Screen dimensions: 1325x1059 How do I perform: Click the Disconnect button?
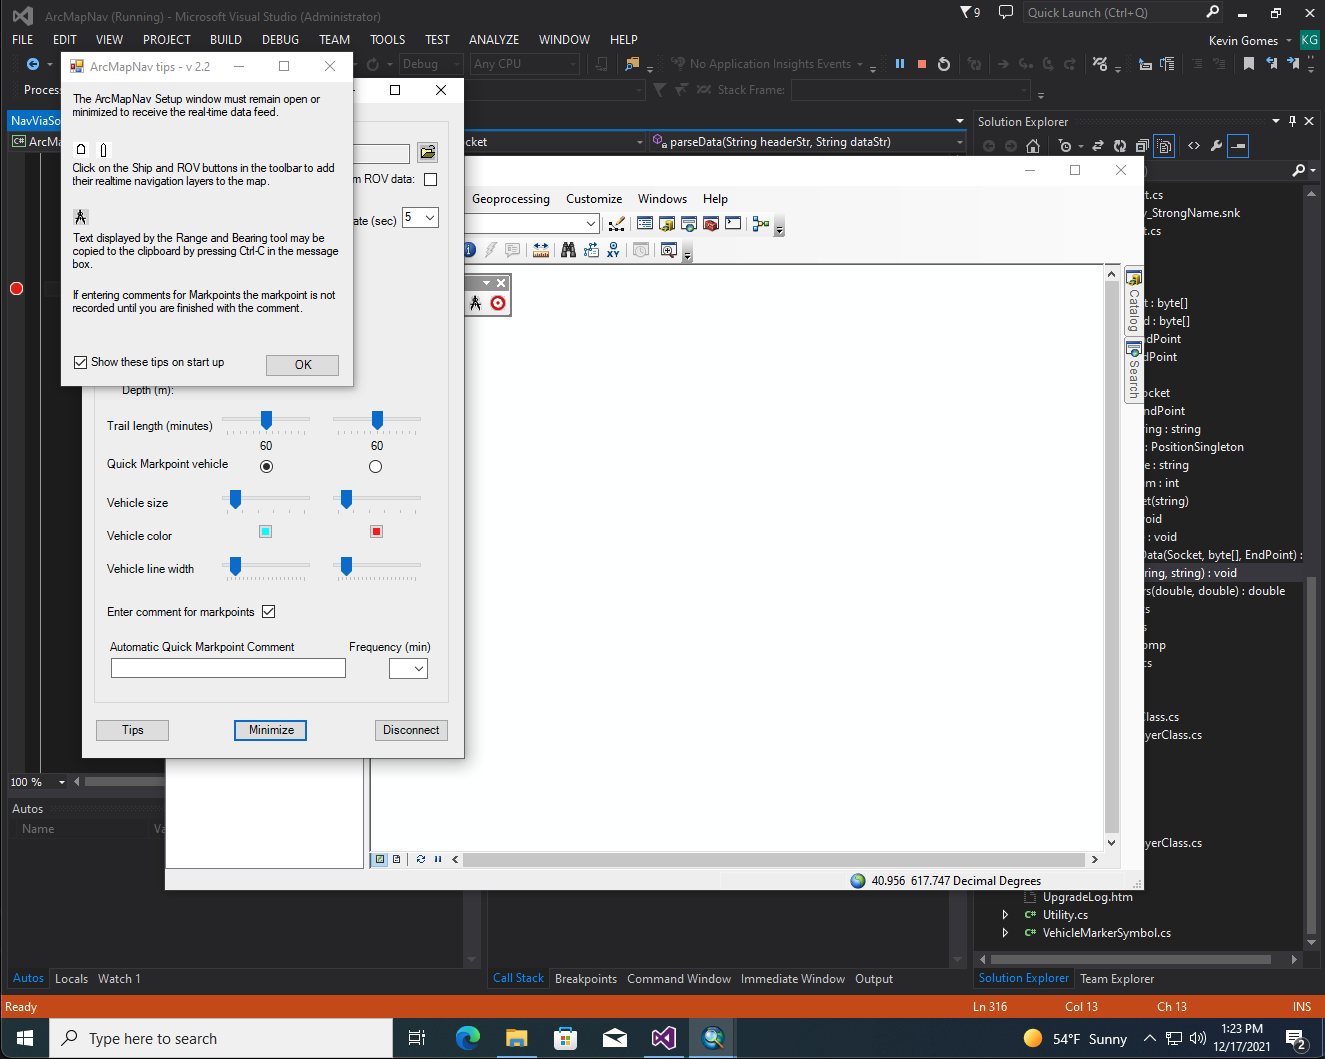(x=411, y=730)
